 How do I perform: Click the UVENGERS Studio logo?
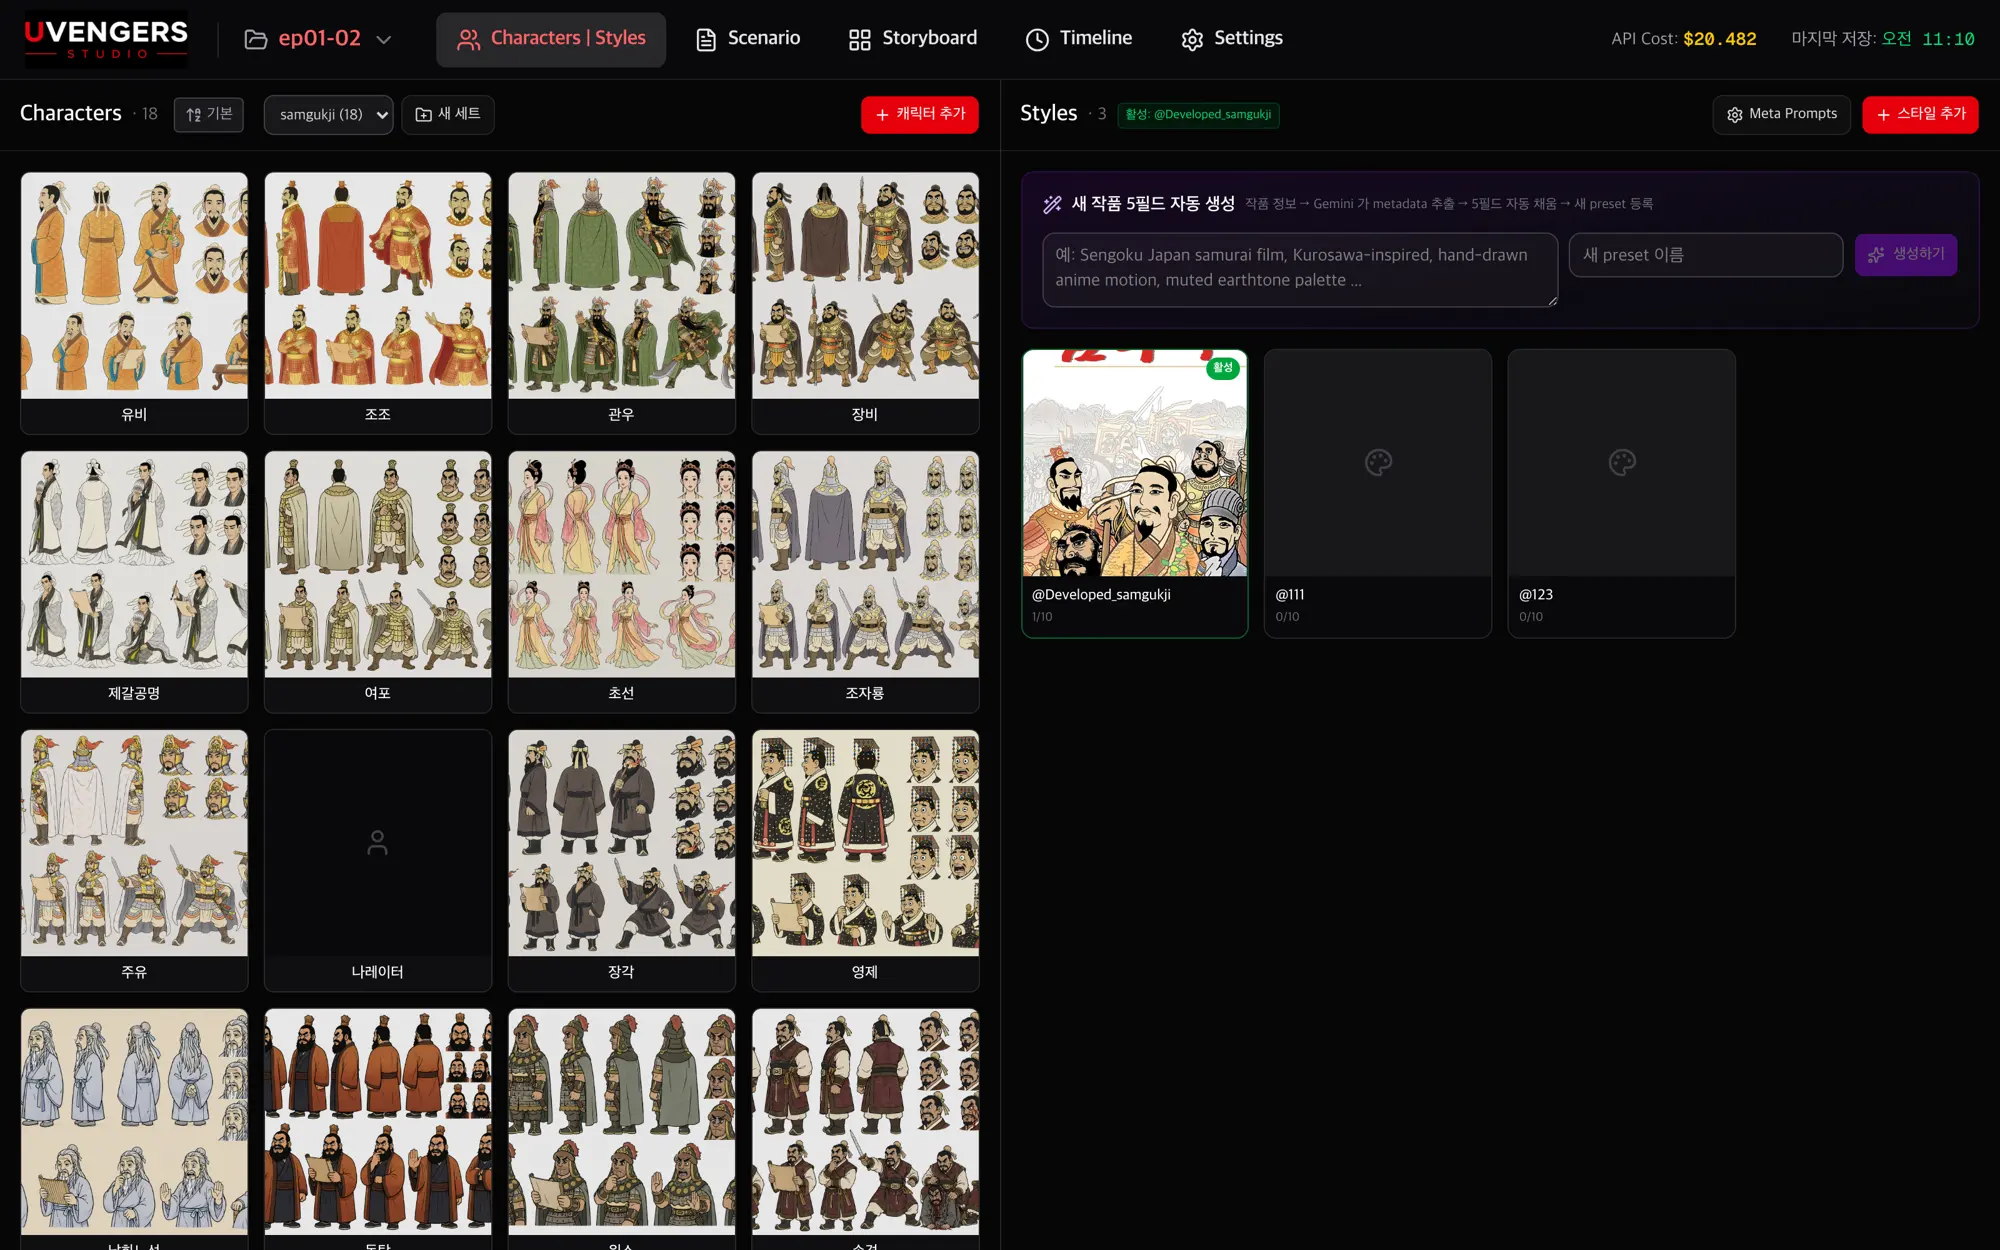coord(106,39)
